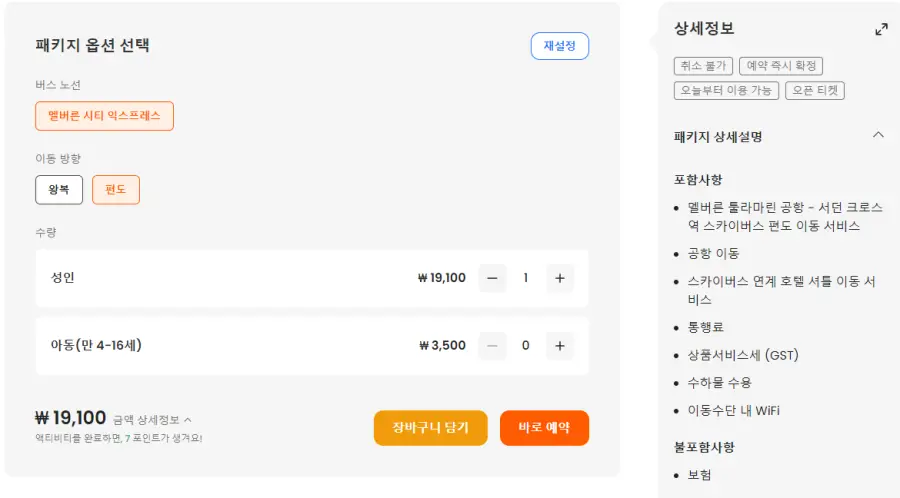Screen dimensions: 900x498
Task: Click the 아동 quantity value field
Action: [526, 346]
